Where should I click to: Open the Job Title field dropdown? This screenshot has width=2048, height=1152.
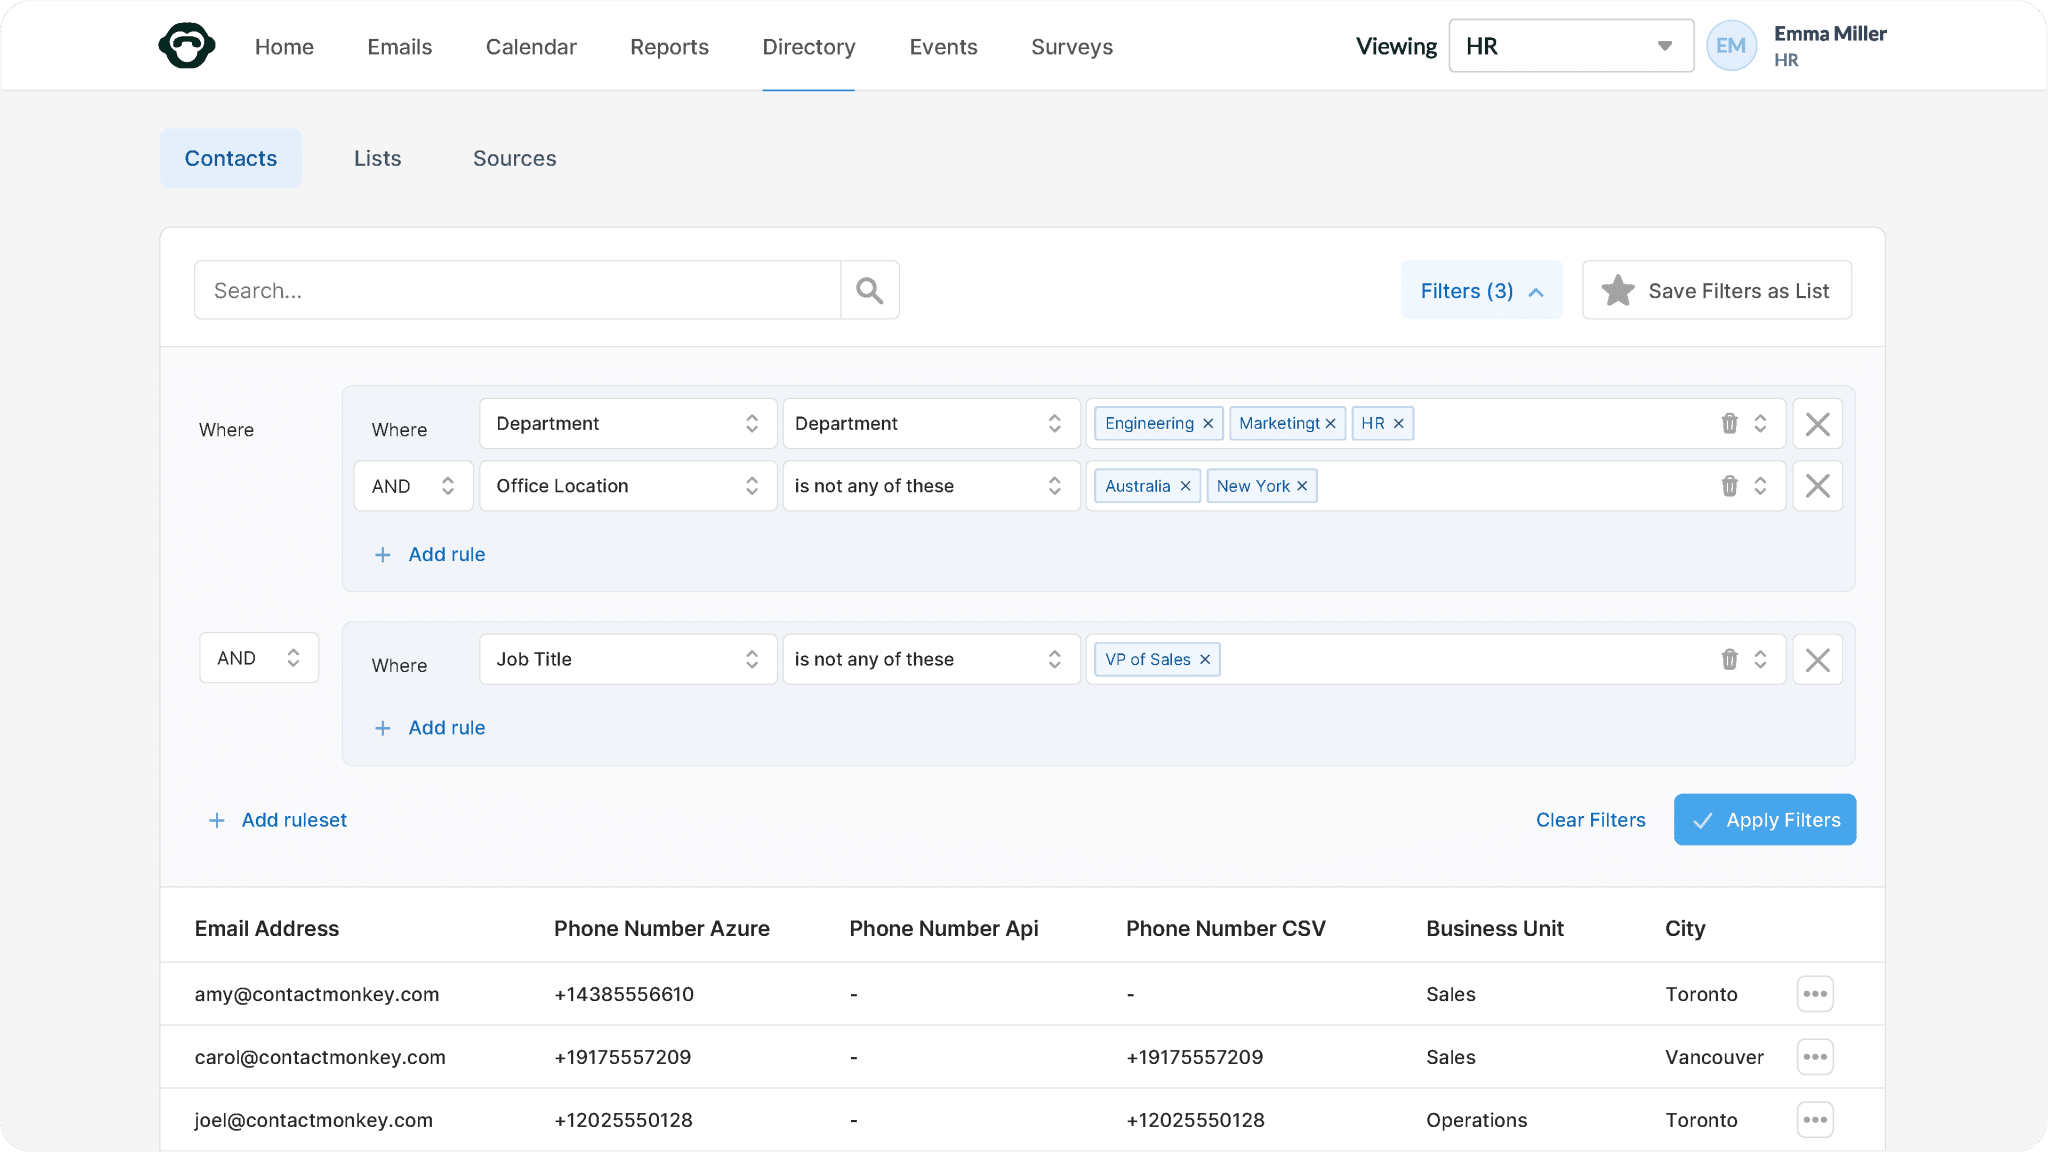click(x=628, y=659)
